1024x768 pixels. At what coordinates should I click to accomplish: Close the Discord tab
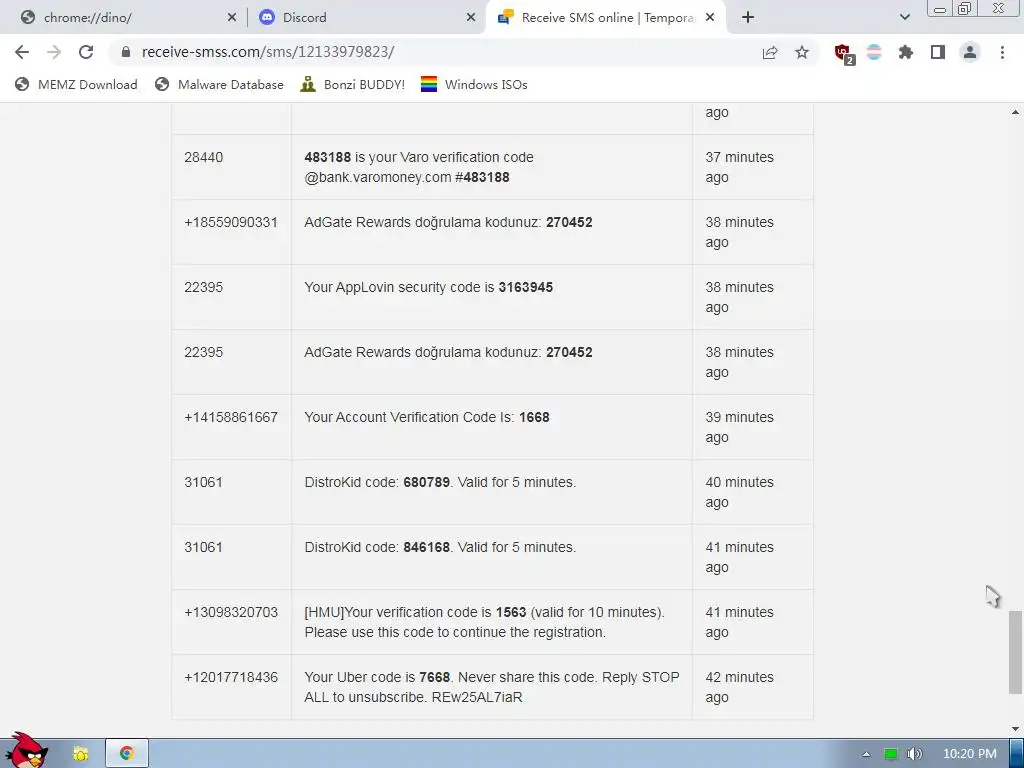[470, 18]
